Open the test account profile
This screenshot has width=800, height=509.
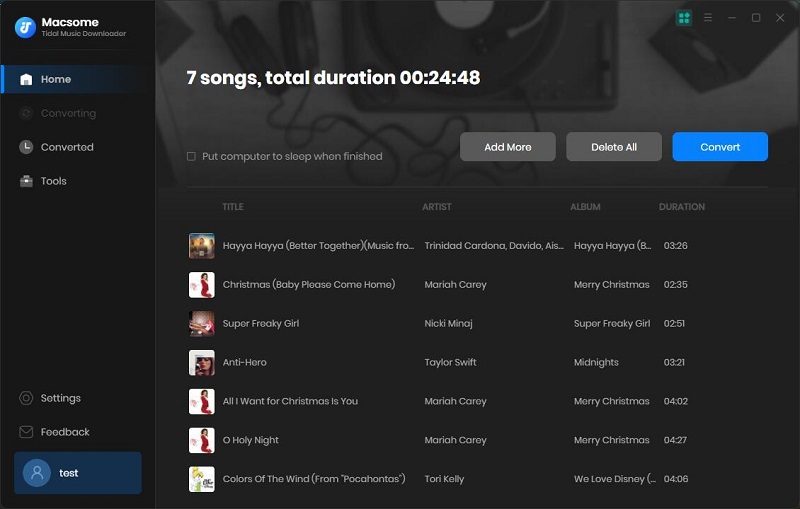78,473
